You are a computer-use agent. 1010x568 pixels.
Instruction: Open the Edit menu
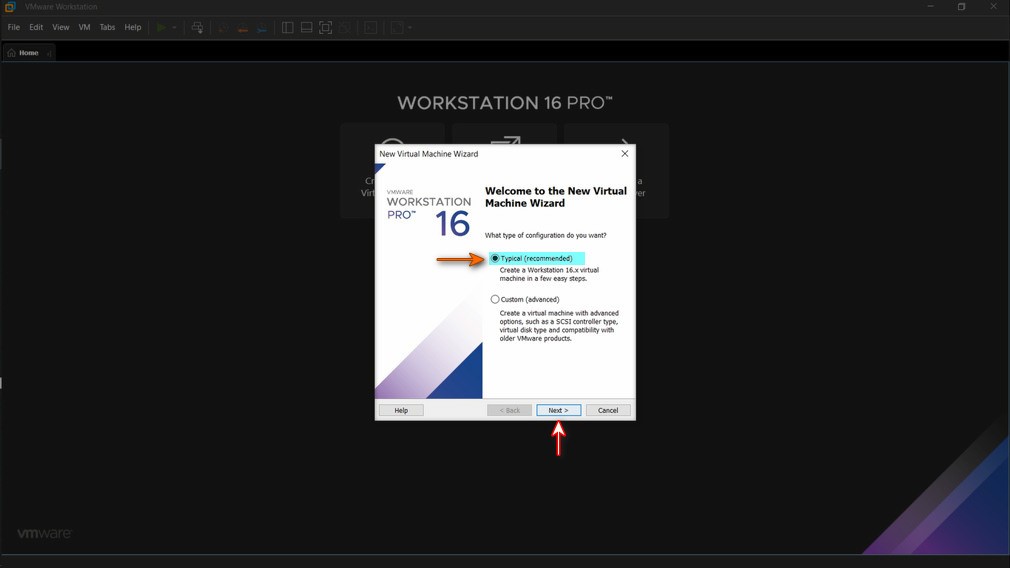[36, 27]
